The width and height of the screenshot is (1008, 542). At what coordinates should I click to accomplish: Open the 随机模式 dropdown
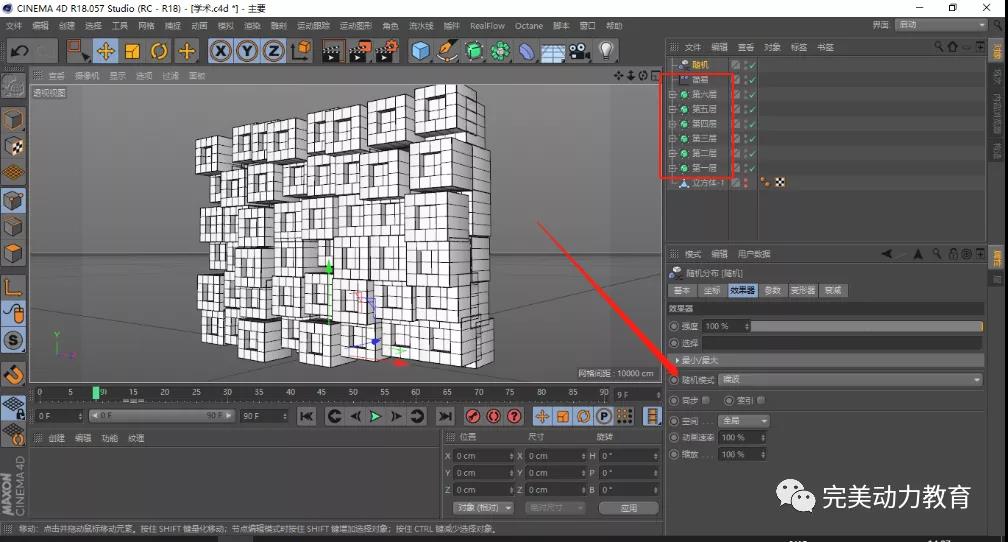[850, 380]
